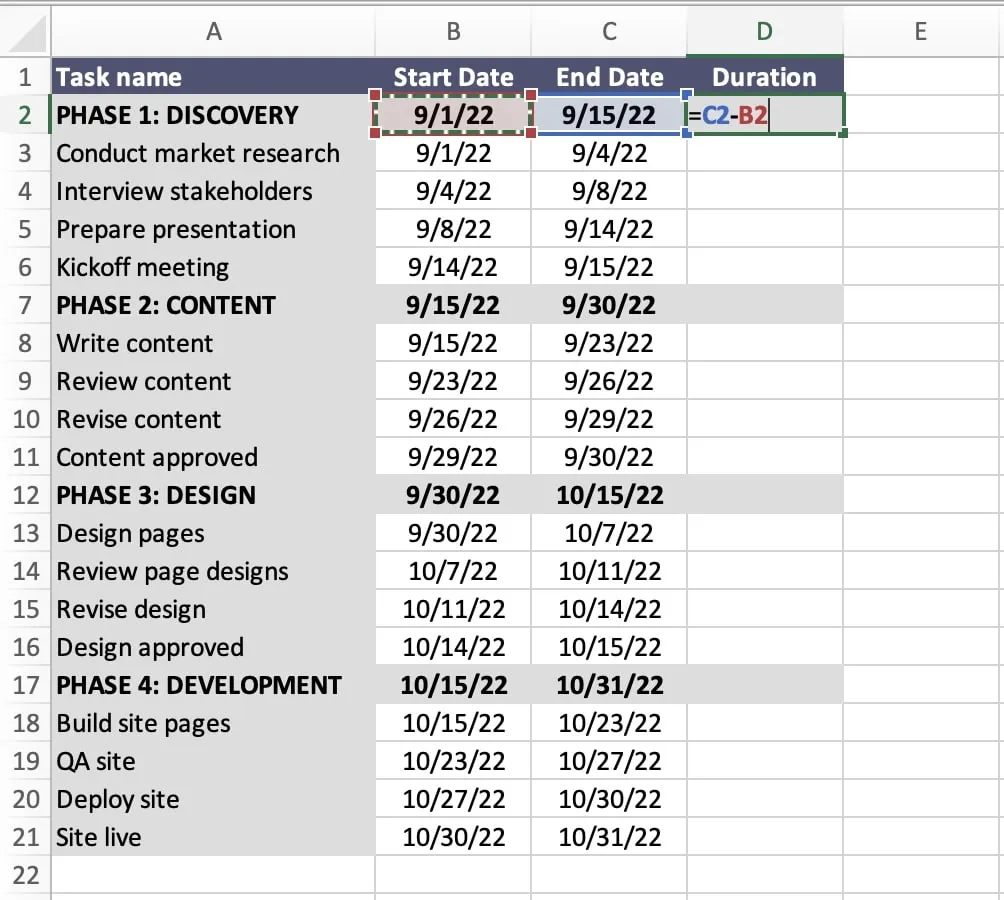Select row number 22 header
The image size is (1004, 900).
[x=25, y=875]
